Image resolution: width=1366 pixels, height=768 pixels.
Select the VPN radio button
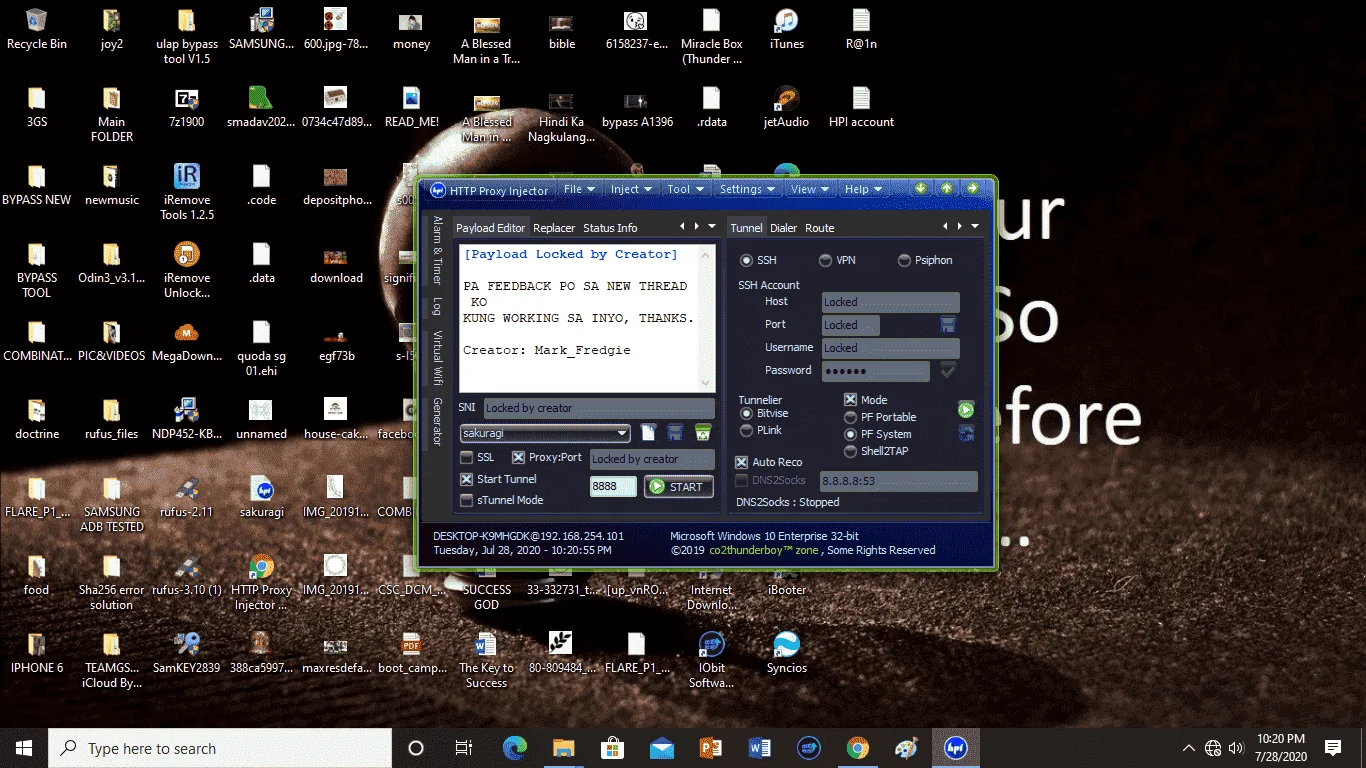825,260
